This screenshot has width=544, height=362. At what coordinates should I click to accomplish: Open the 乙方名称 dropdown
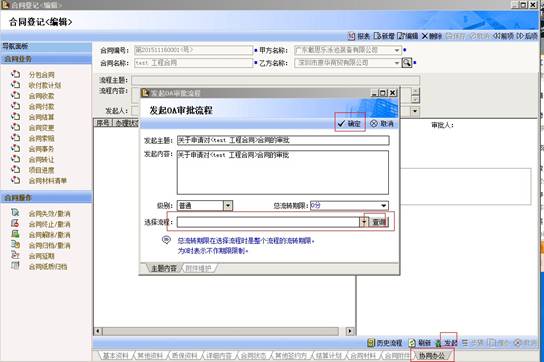pyautogui.click(x=397, y=63)
